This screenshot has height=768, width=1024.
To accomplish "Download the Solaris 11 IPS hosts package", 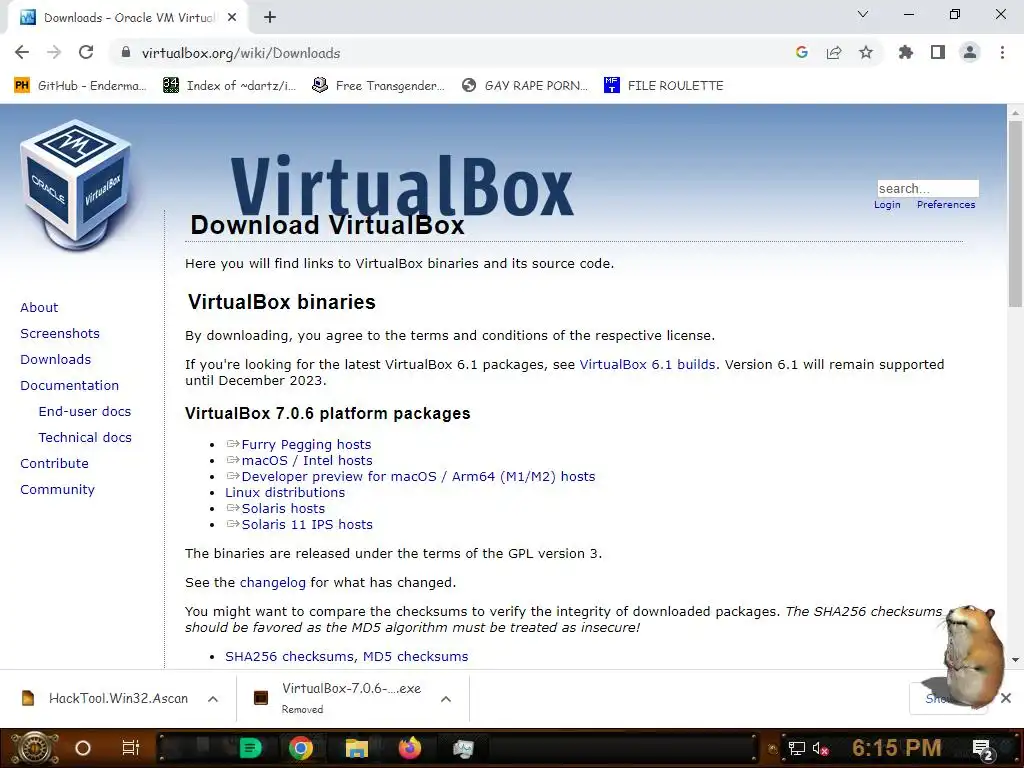I will click(307, 524).
